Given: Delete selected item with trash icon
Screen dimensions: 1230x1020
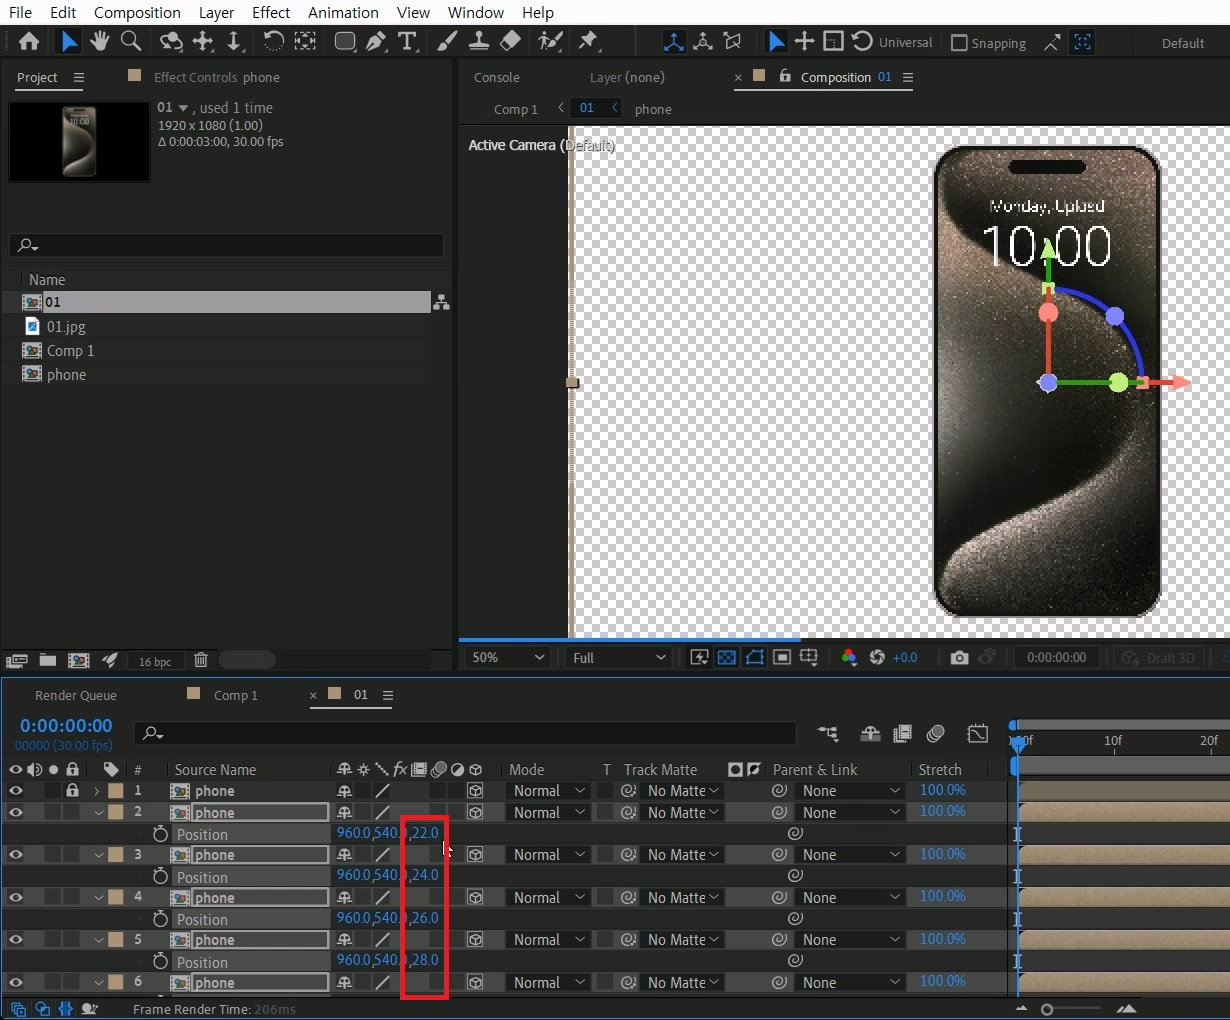Looking at the screenshot, I should [x=201, y=660].
